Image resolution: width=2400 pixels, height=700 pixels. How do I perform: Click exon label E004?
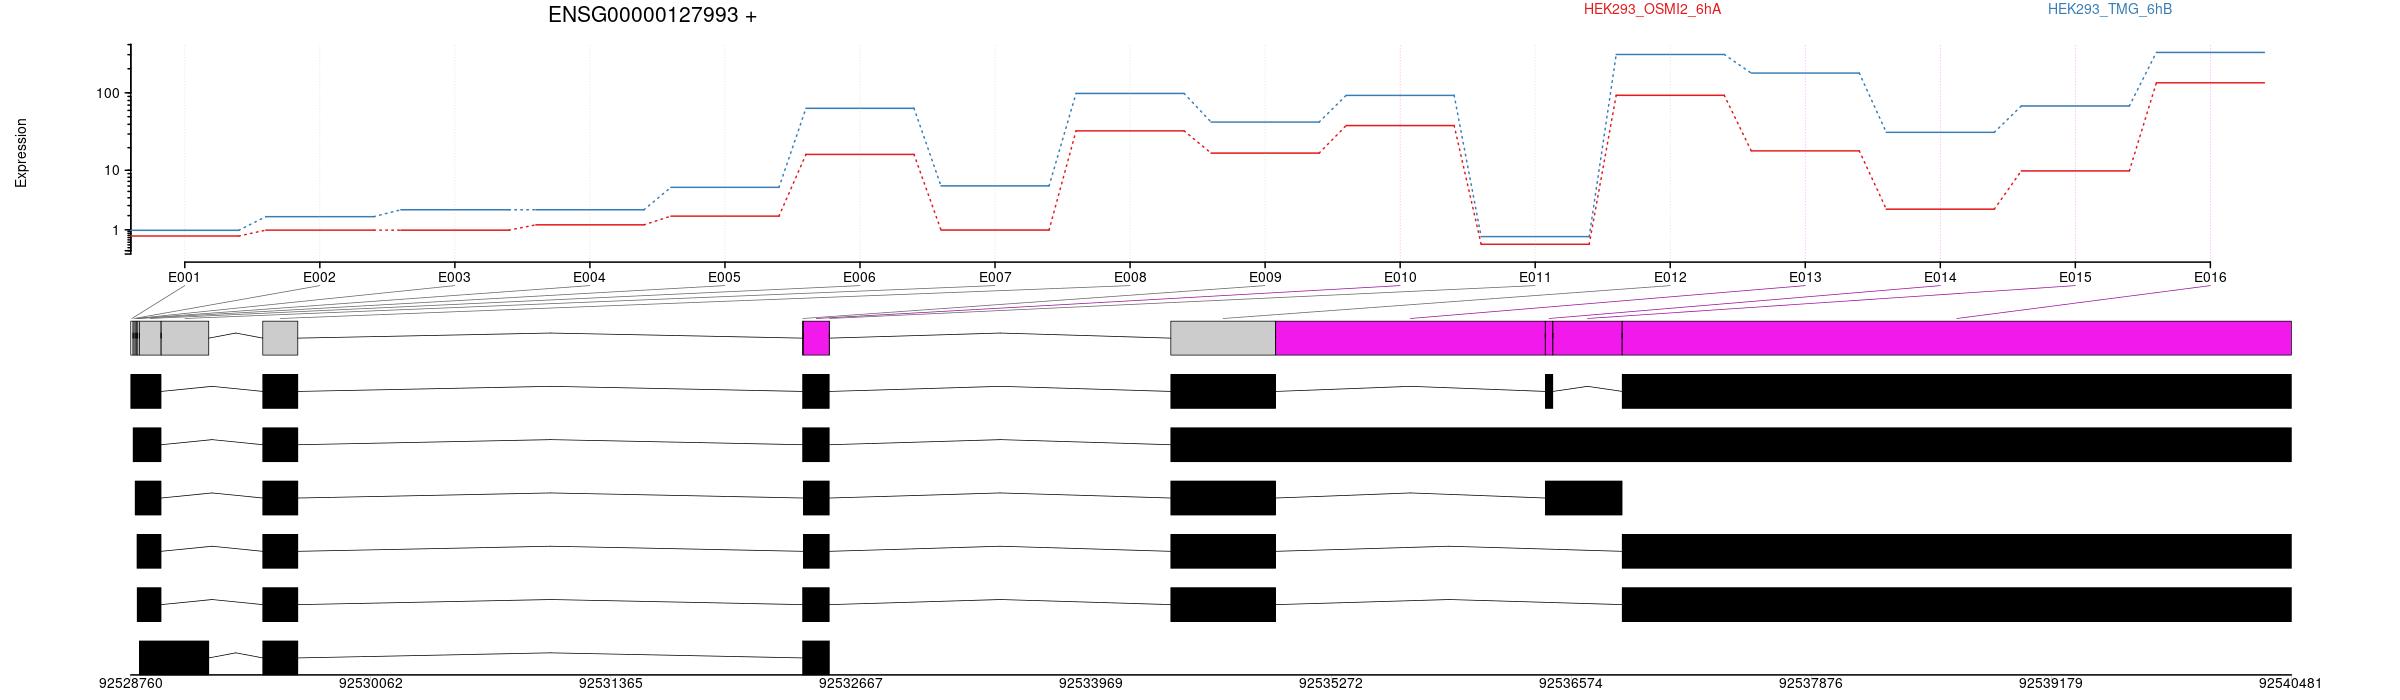(x=589, y=277)
